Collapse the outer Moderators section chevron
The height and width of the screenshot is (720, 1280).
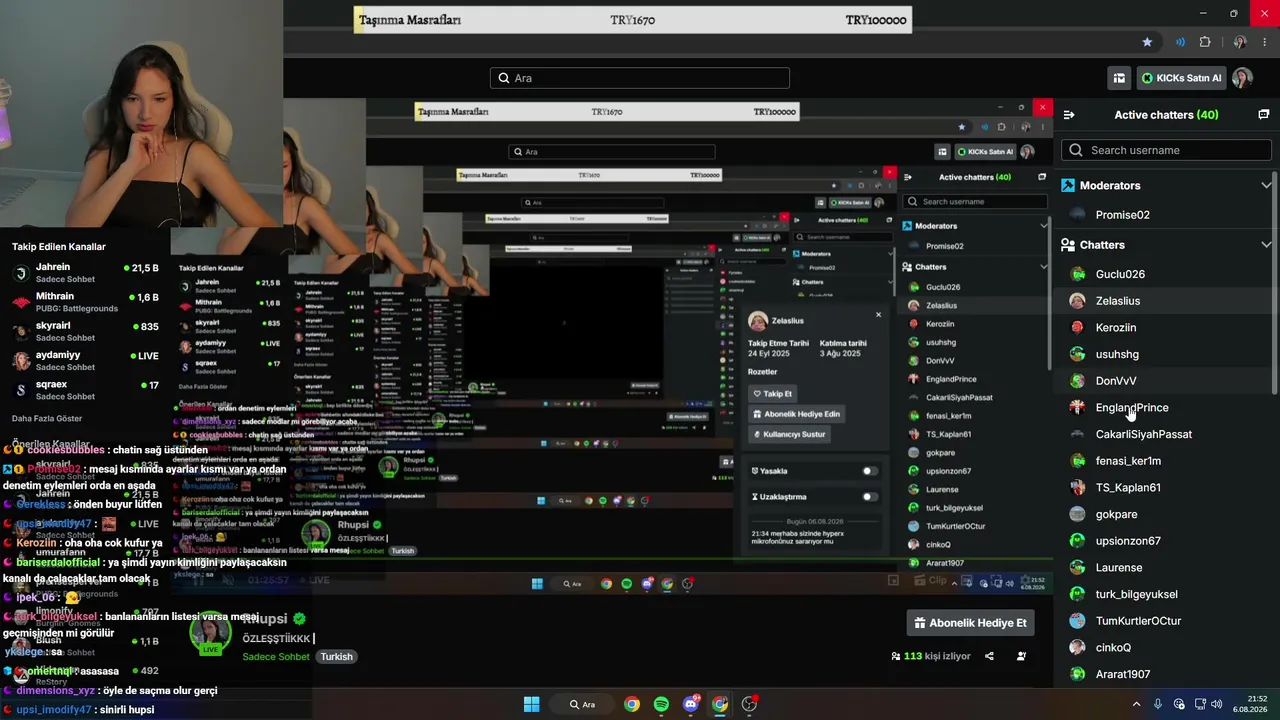point(1266,185)
